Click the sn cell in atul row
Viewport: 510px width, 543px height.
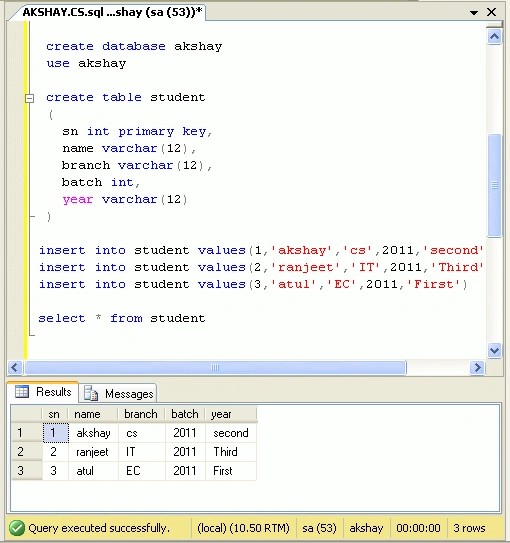pyautogui.click(x=55, y=471)
